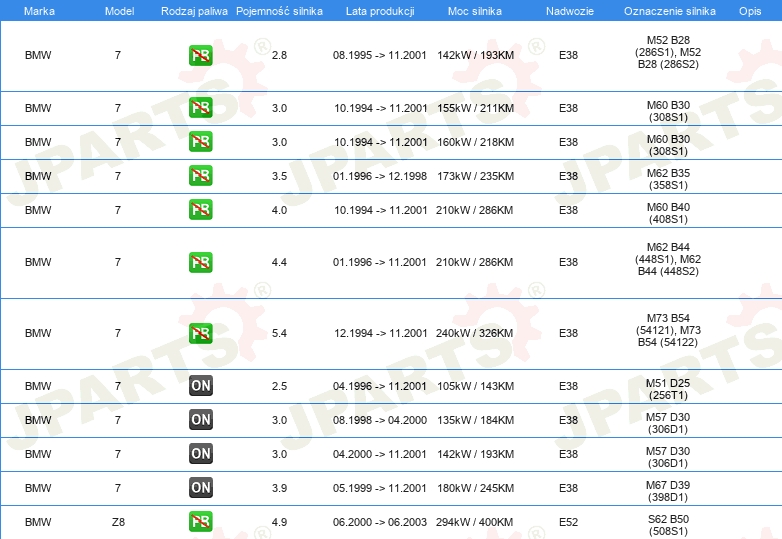Click the 4.9 engine capacity cell
Image resolution: width=782 pixels, height=539 pixels.
click(x=279, y=522)
